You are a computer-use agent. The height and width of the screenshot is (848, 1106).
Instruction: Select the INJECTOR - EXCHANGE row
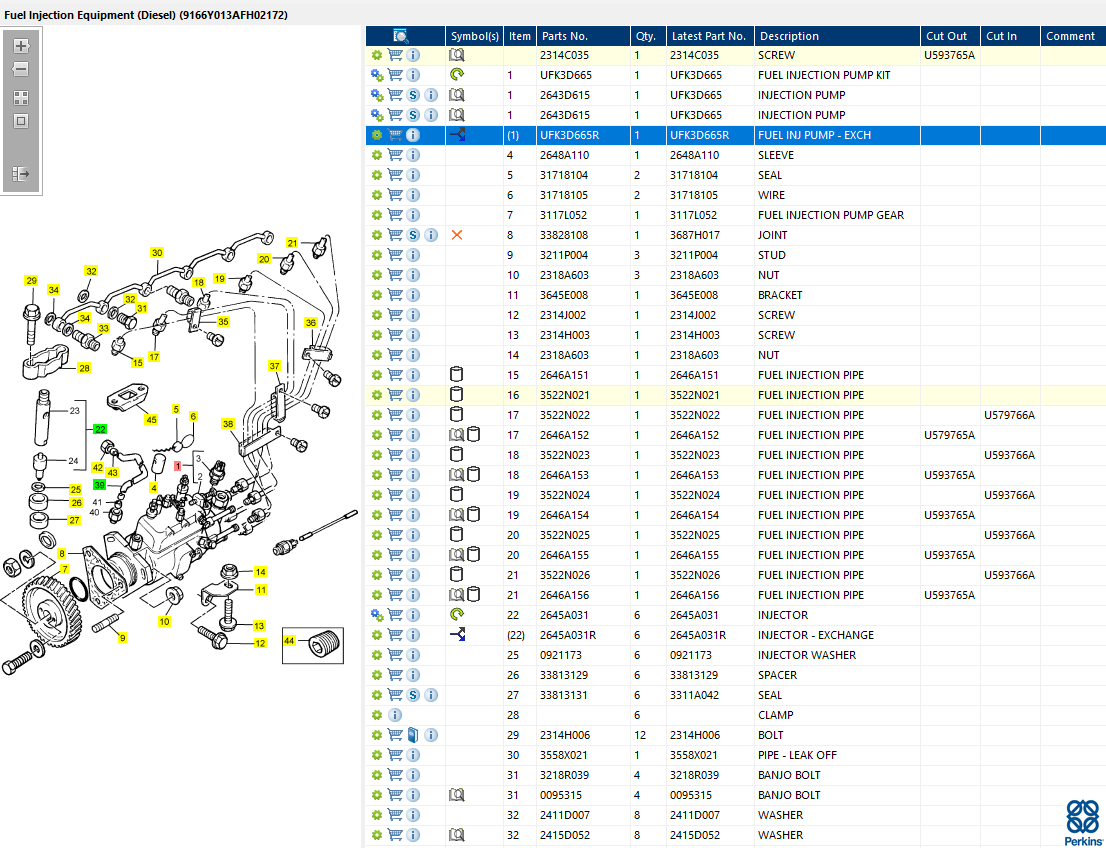[x=815, y=635]
